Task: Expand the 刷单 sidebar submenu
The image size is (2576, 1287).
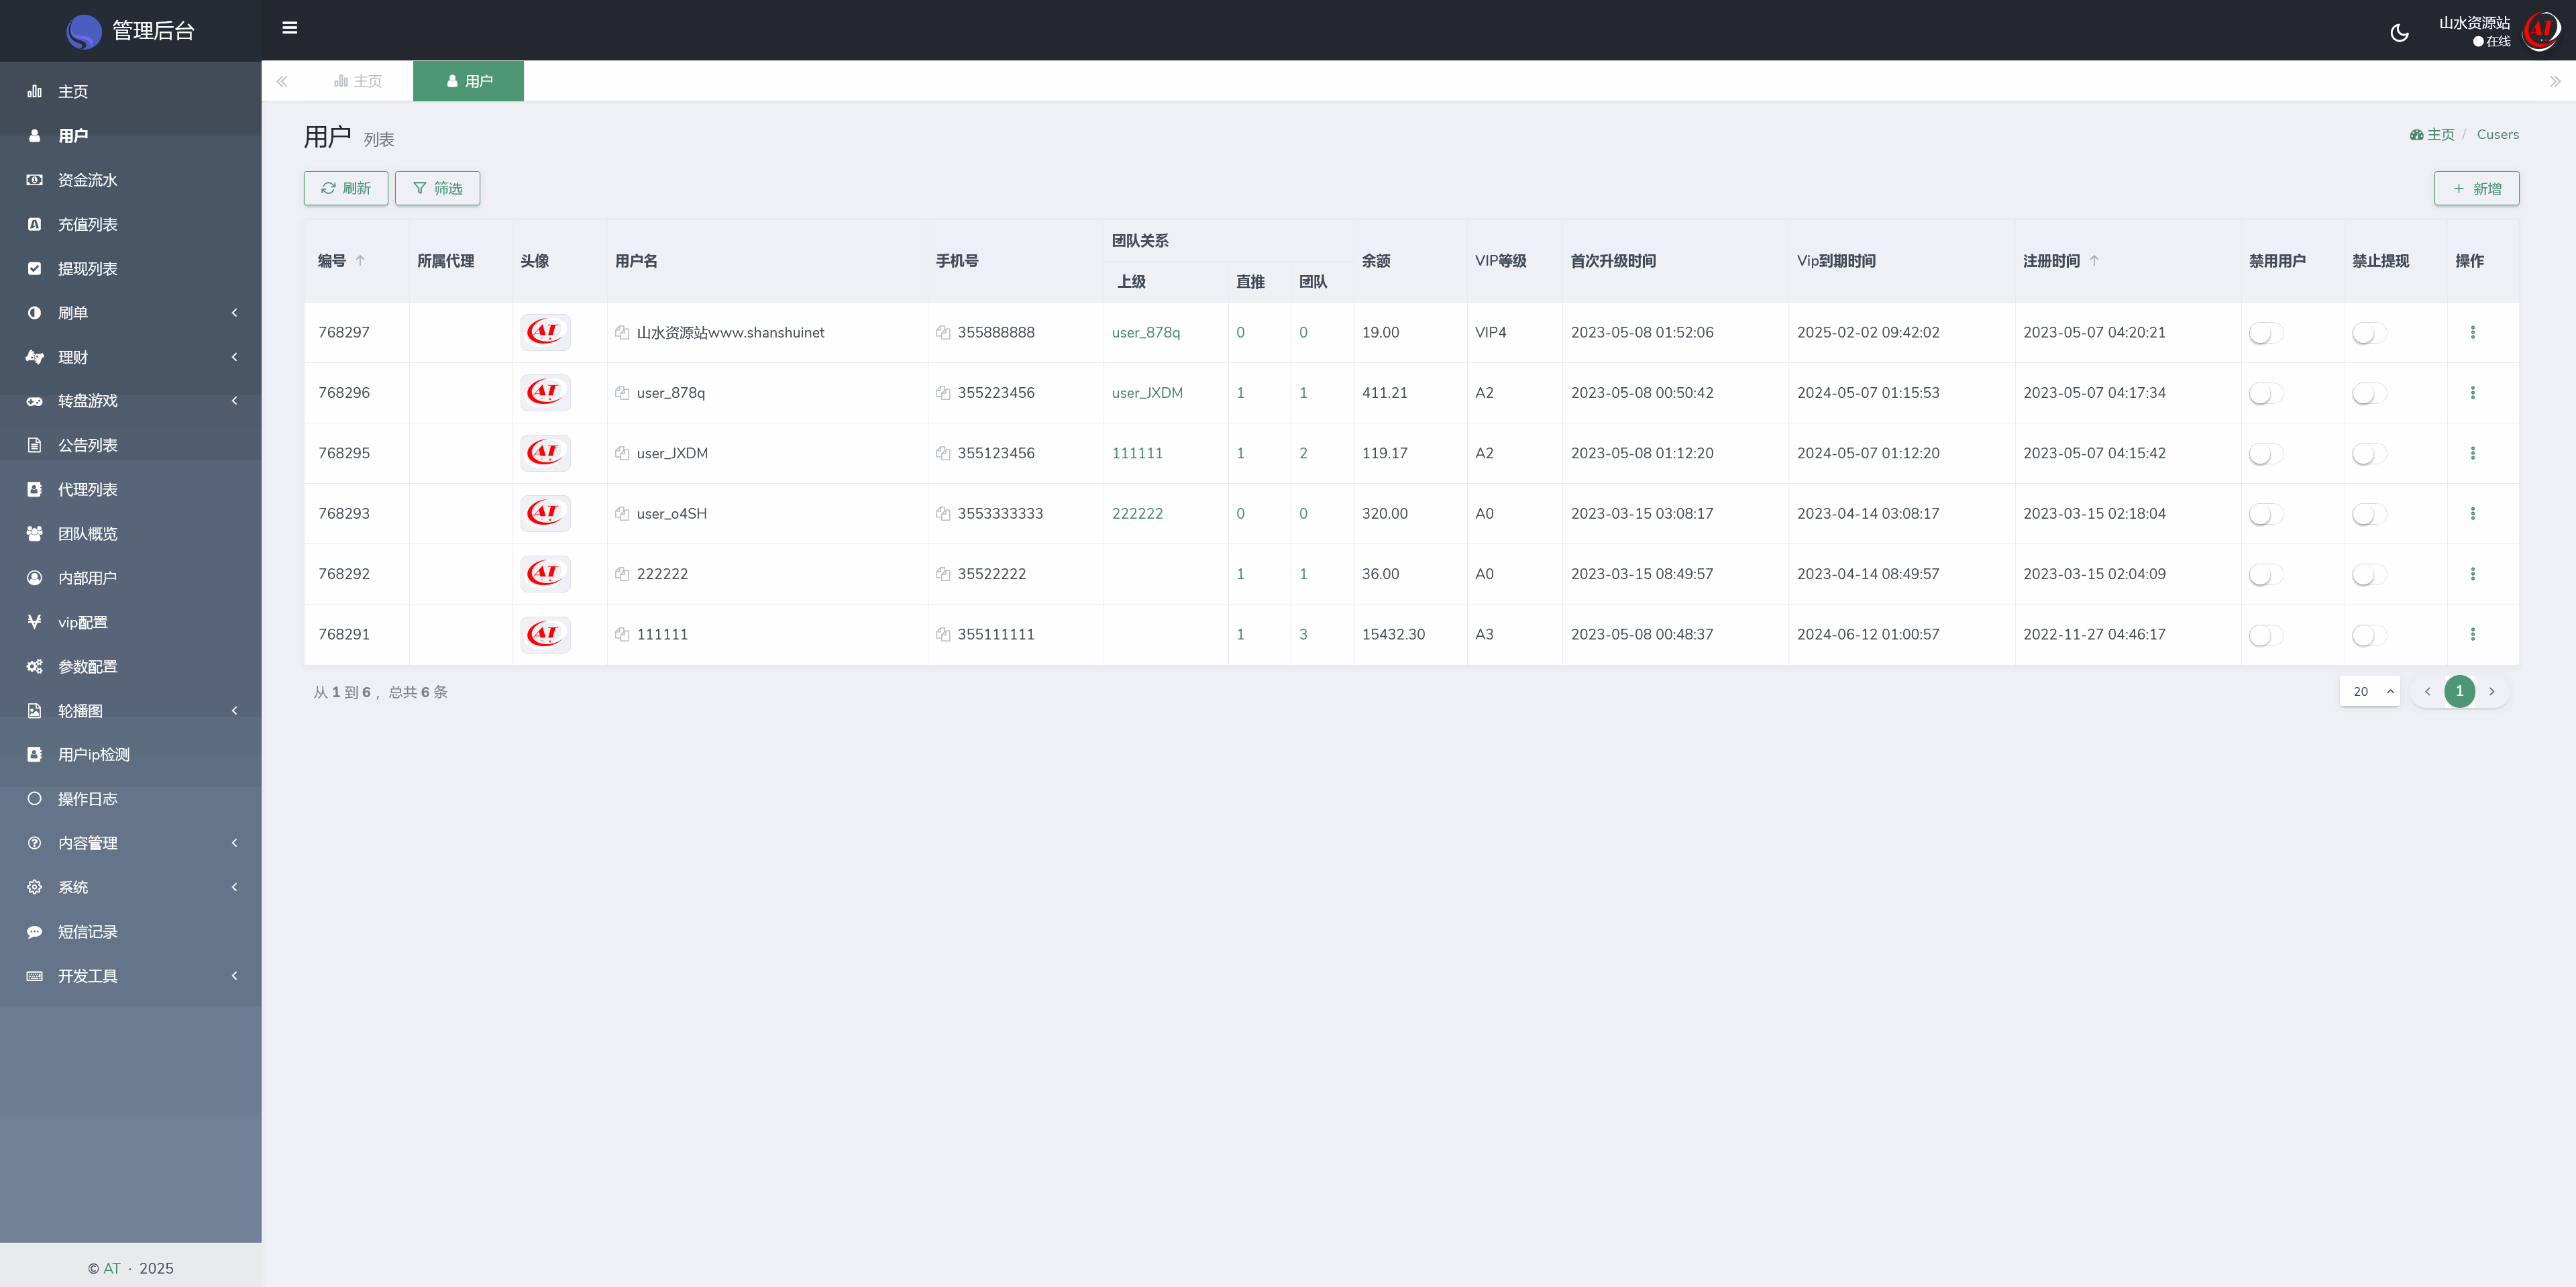Action: point(130,313)
